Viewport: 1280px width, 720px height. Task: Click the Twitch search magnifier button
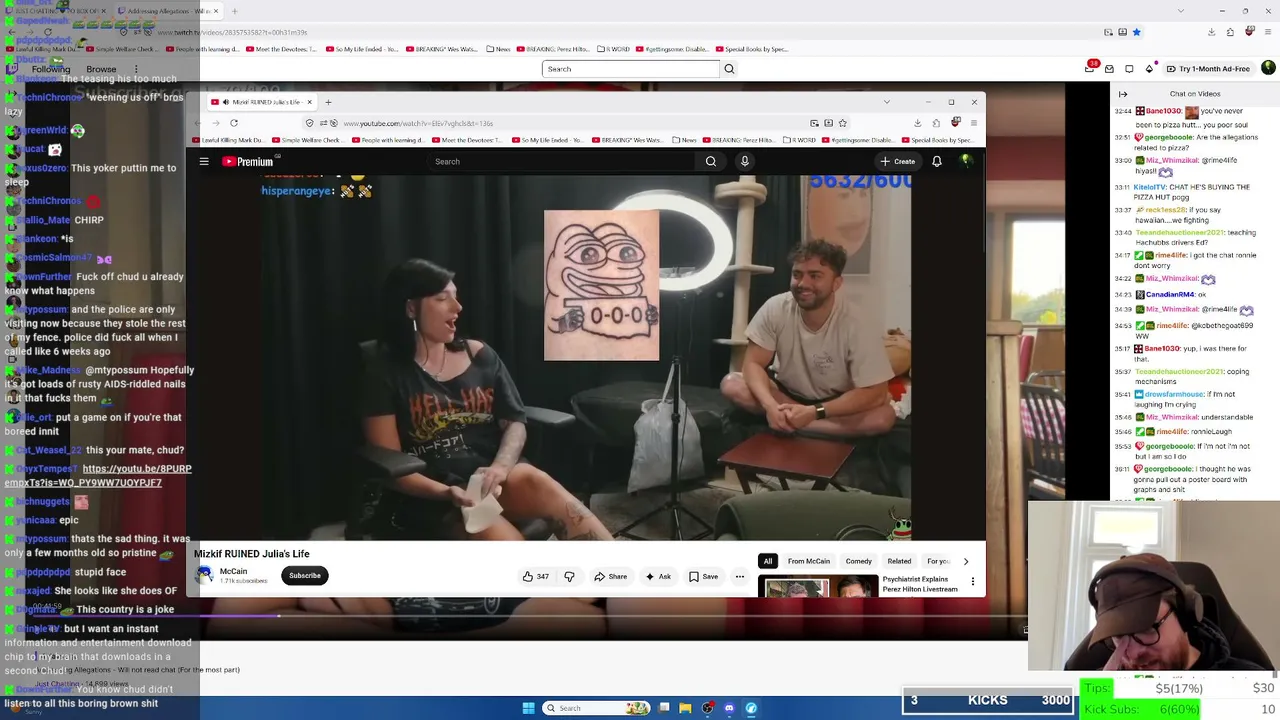click(x=729, y=69)
